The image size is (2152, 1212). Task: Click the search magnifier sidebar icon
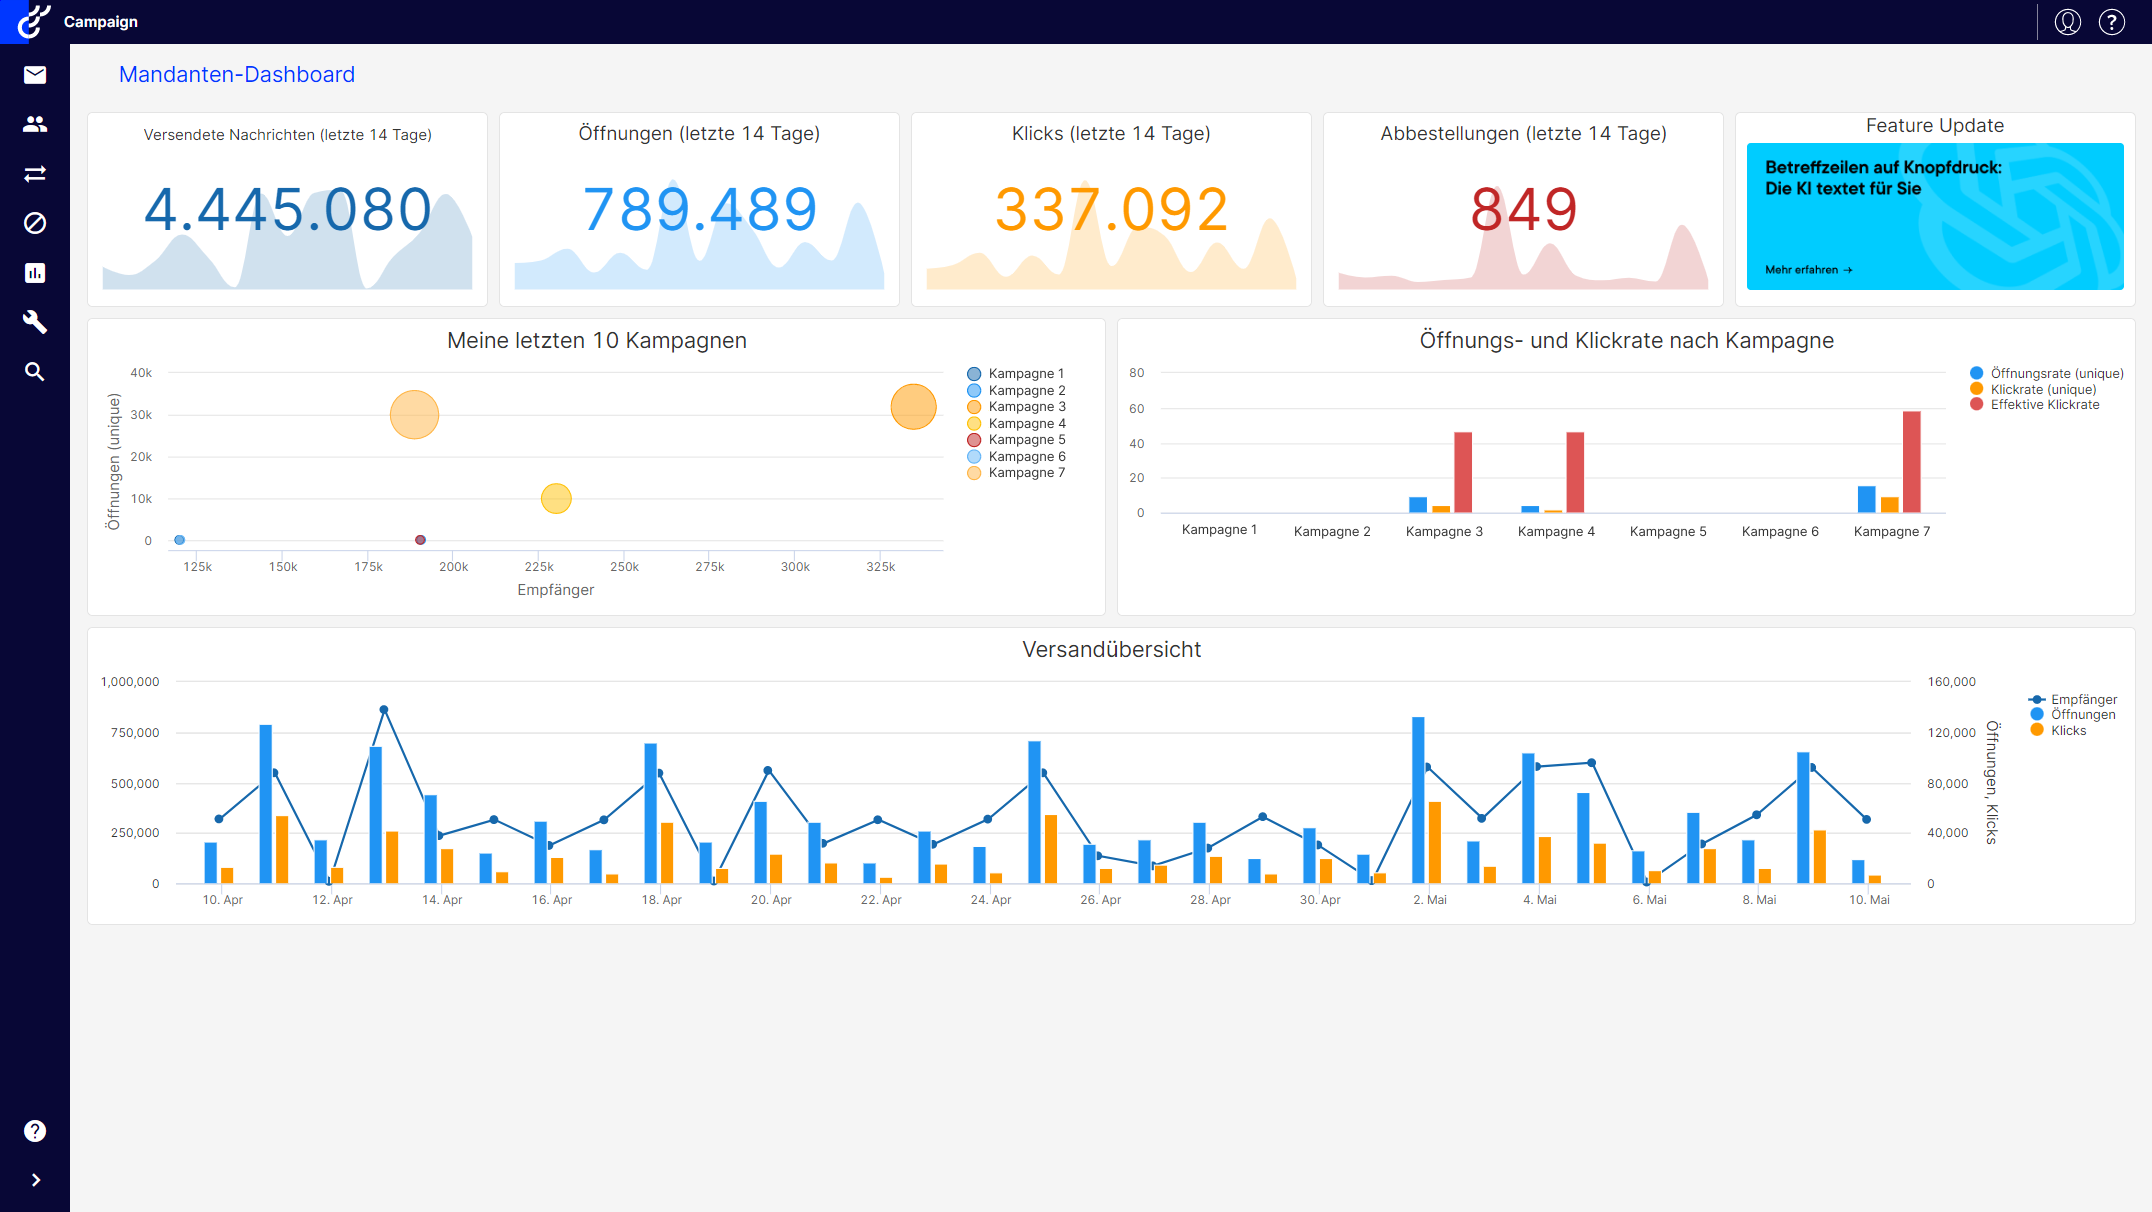[x=35, y=372]
